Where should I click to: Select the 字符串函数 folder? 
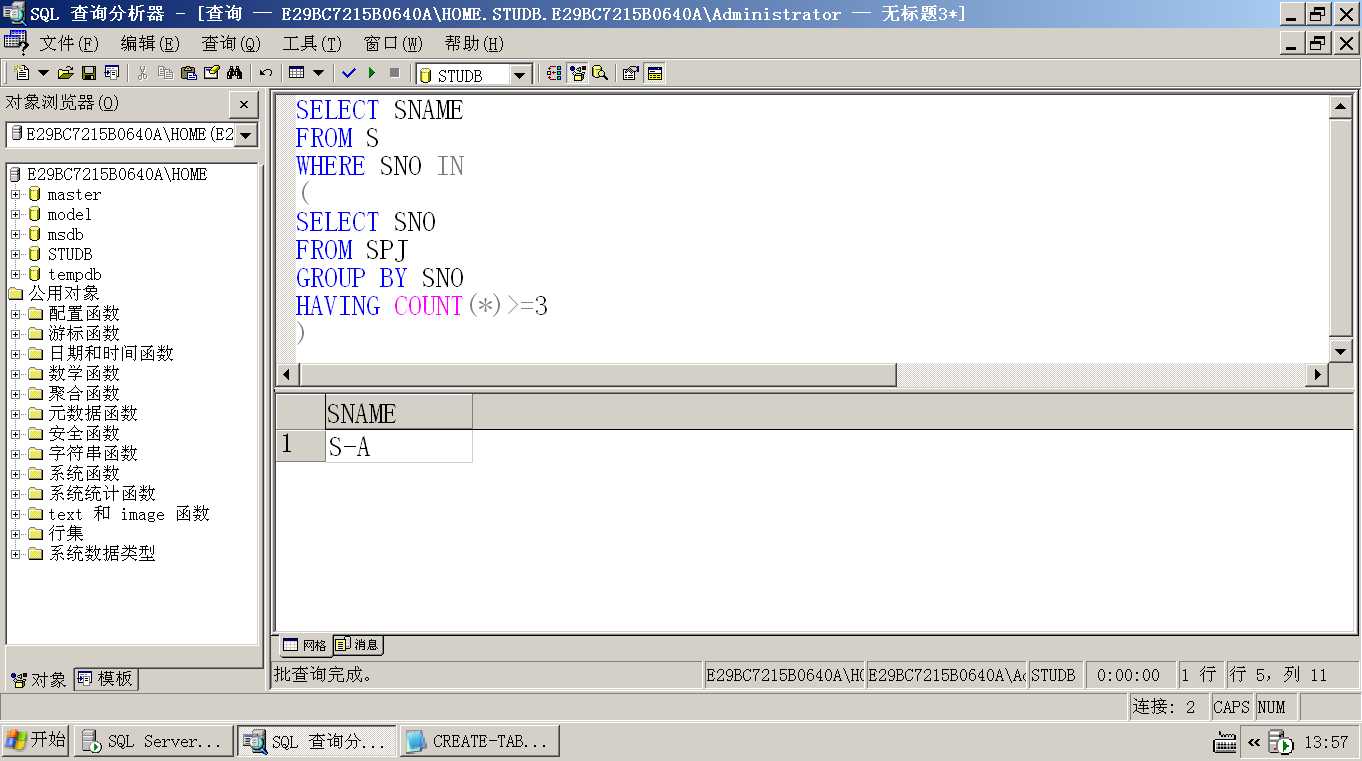(93, 453)
